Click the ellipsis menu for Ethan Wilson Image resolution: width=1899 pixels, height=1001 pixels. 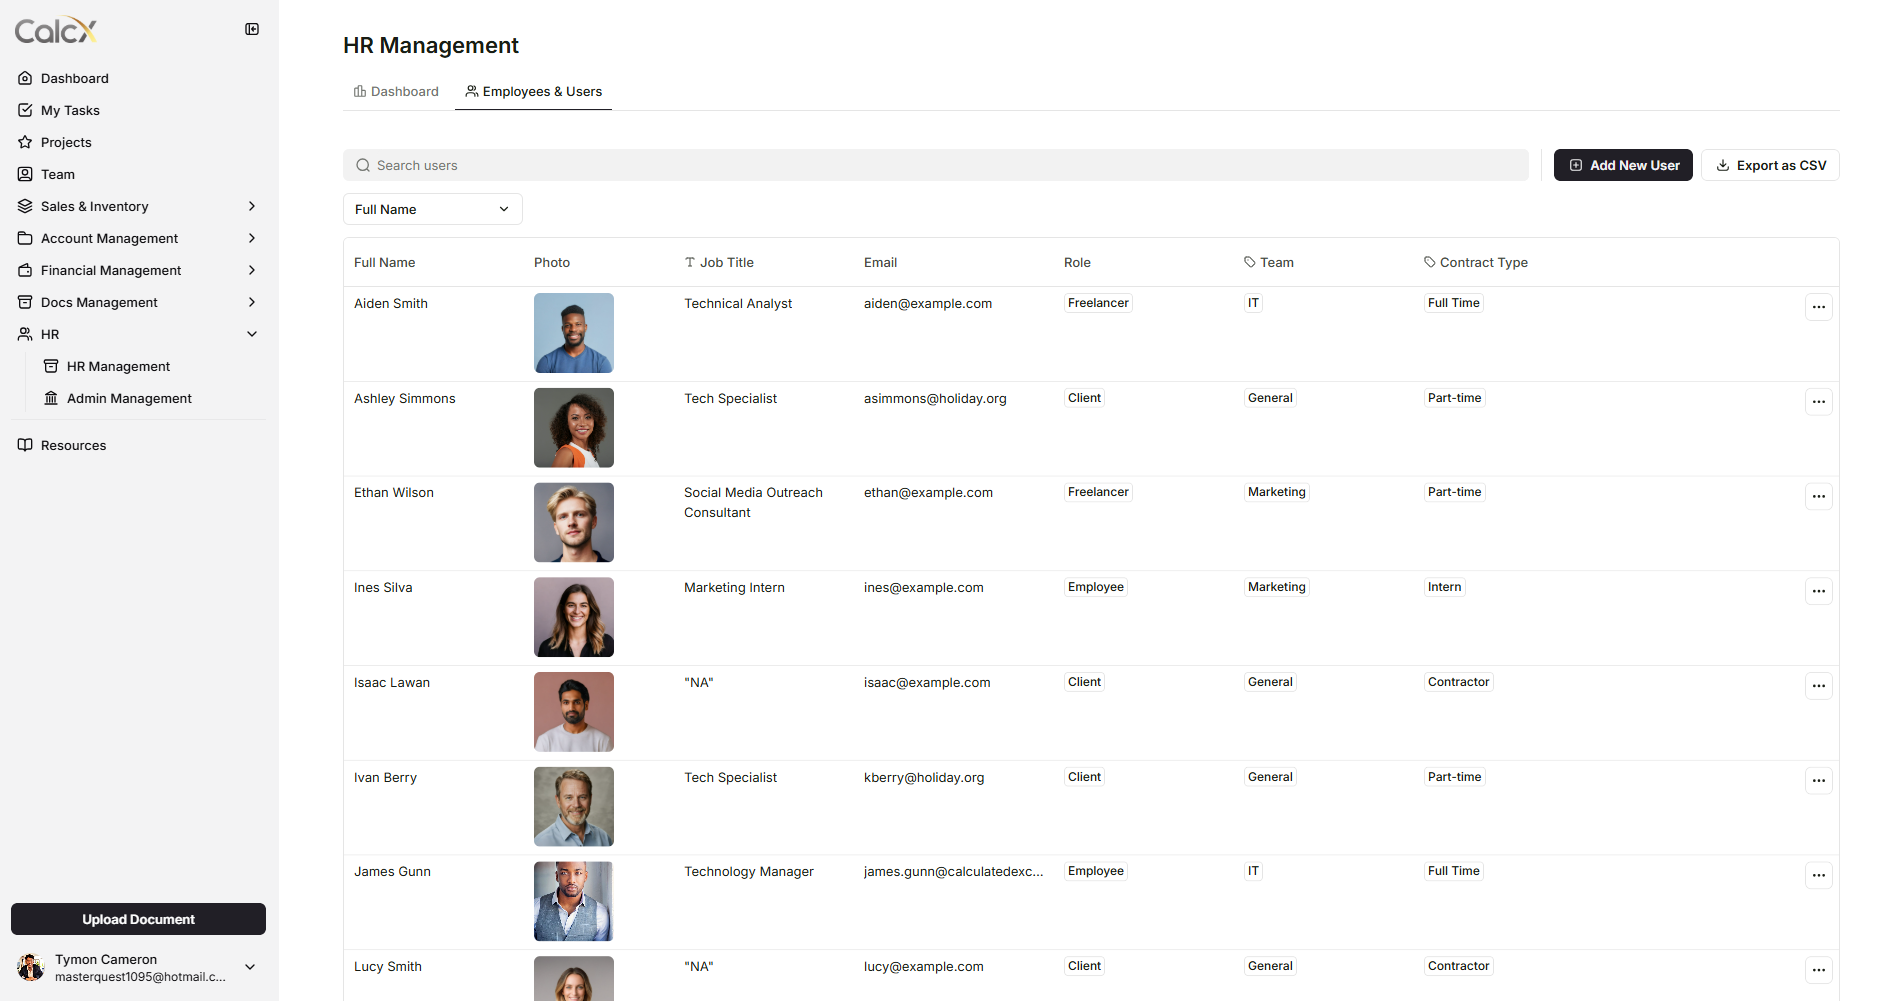tap(1818, 496)
